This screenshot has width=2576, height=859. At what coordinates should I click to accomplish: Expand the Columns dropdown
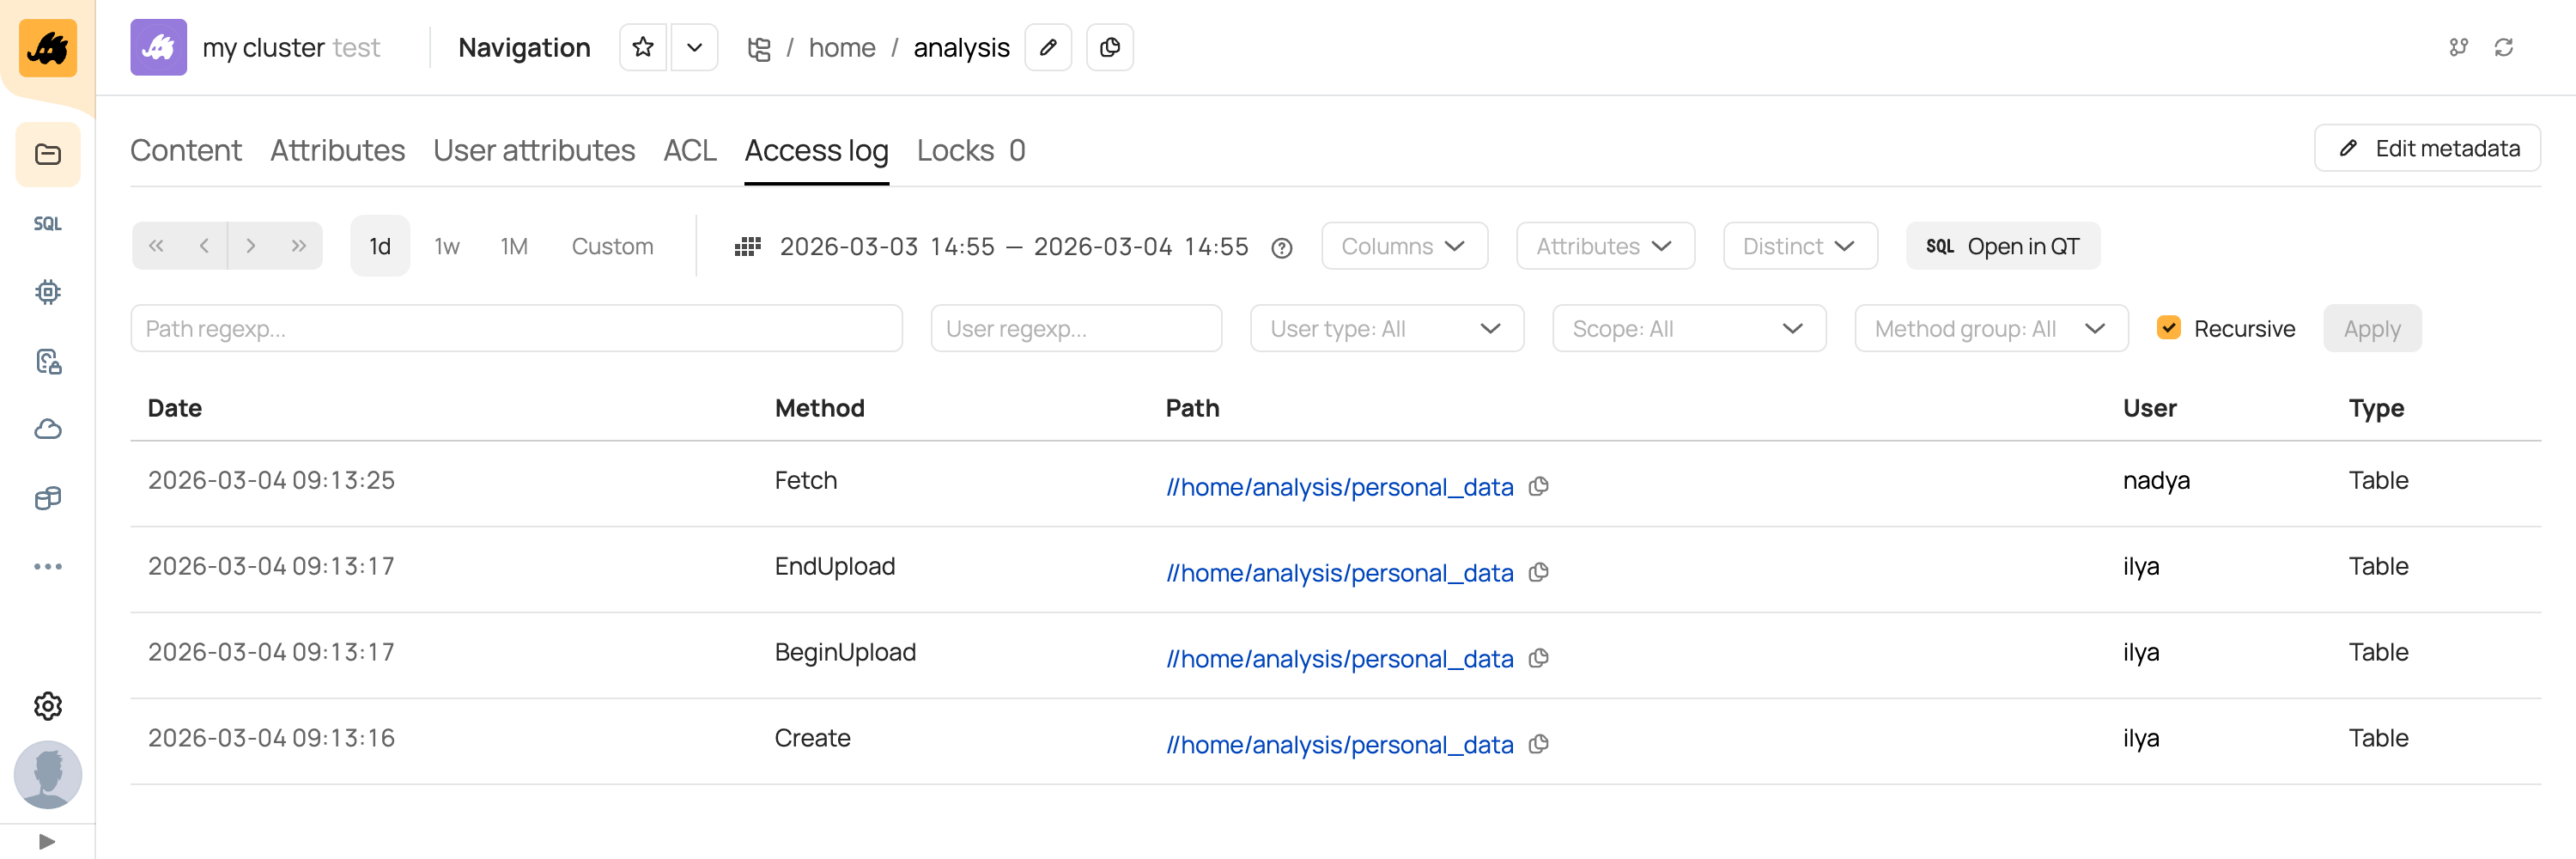[x=1403, y=246]
